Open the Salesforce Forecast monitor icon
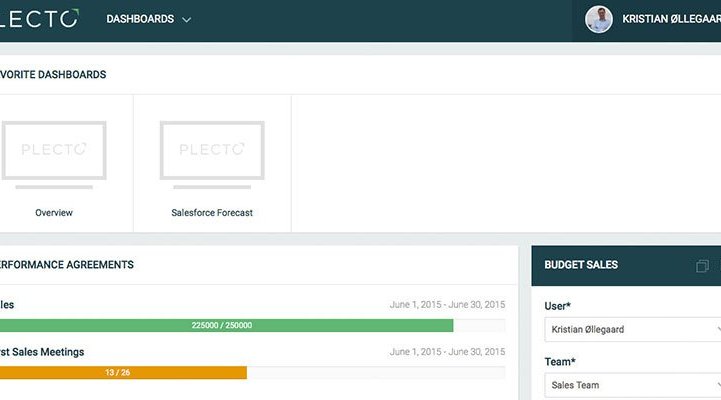This screenshot has height=400, width=721. click(212, 153)
